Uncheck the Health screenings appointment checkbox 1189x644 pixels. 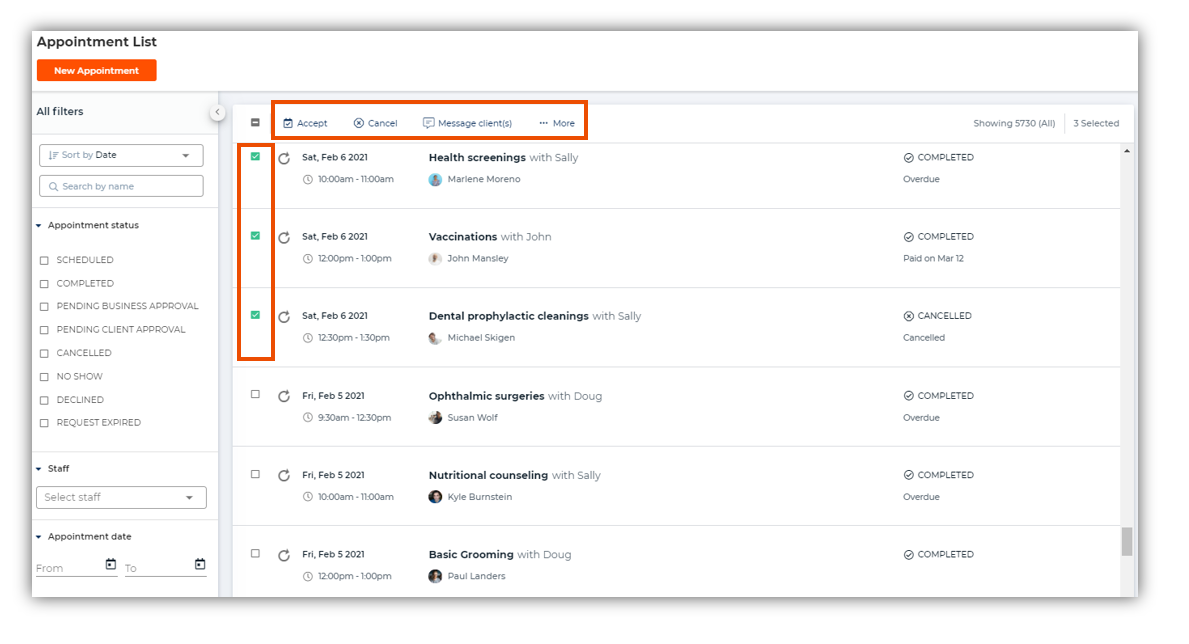[x=256, y=156]
